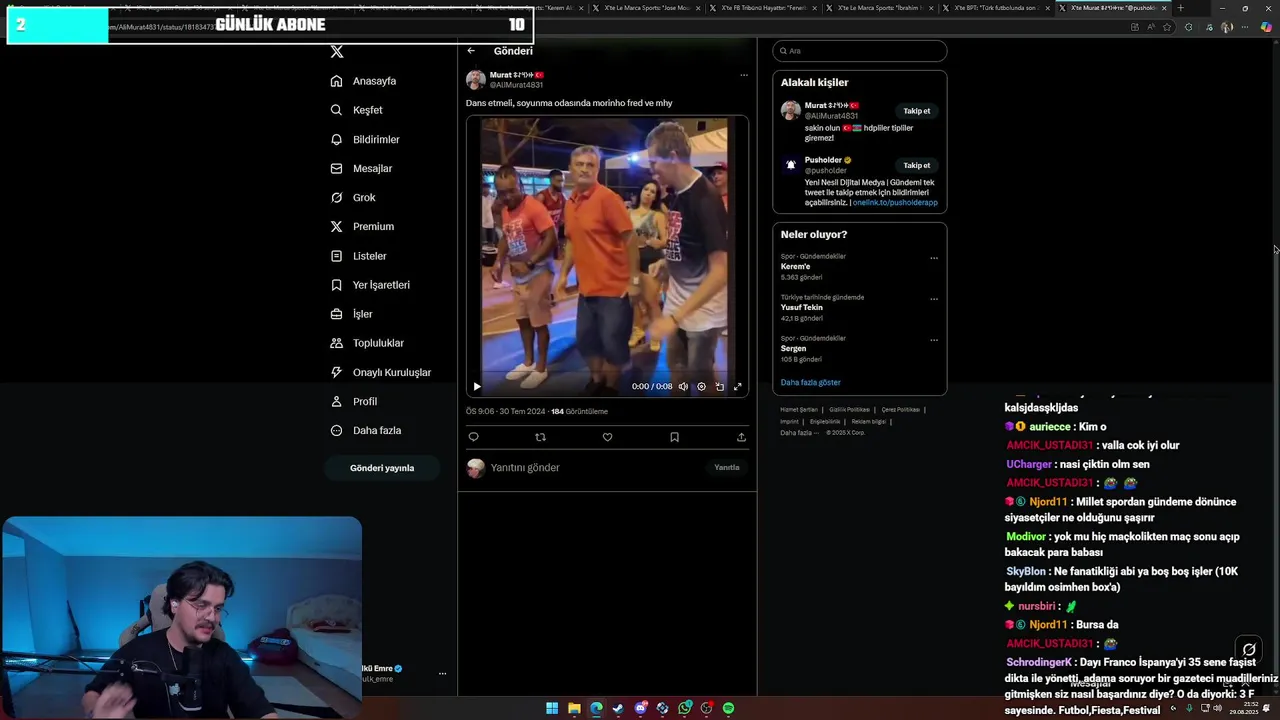Open WhatsApp from the taskbar
Image resolution: width=1280 pixels, height=720 pixels.
point(684,708)
